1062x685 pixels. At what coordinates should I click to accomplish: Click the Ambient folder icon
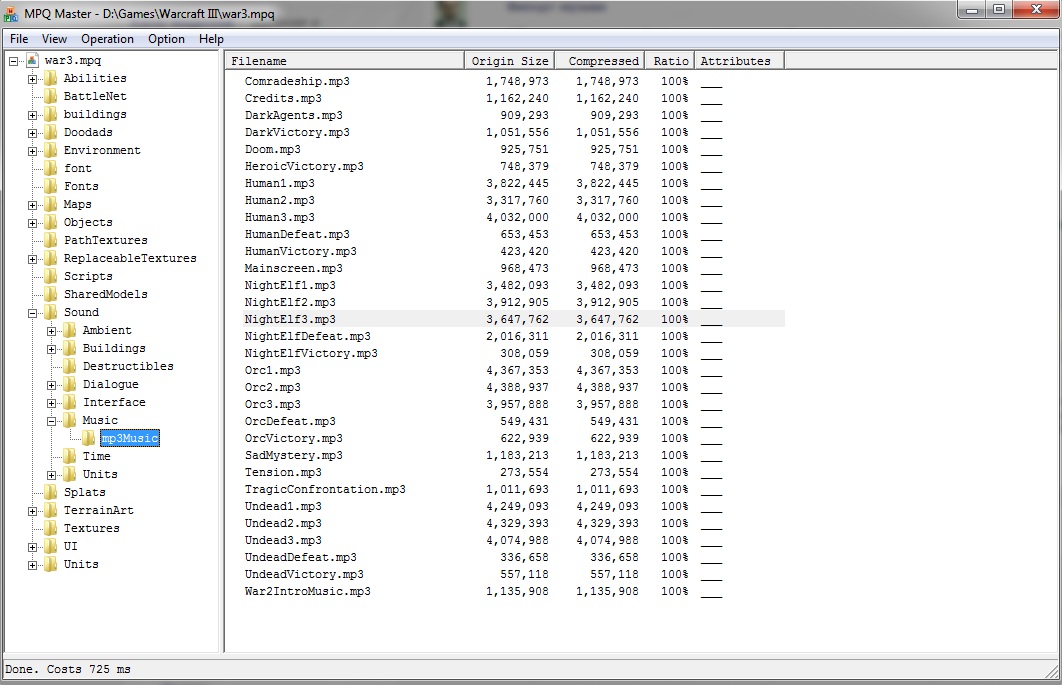click(x=70, y=331)
